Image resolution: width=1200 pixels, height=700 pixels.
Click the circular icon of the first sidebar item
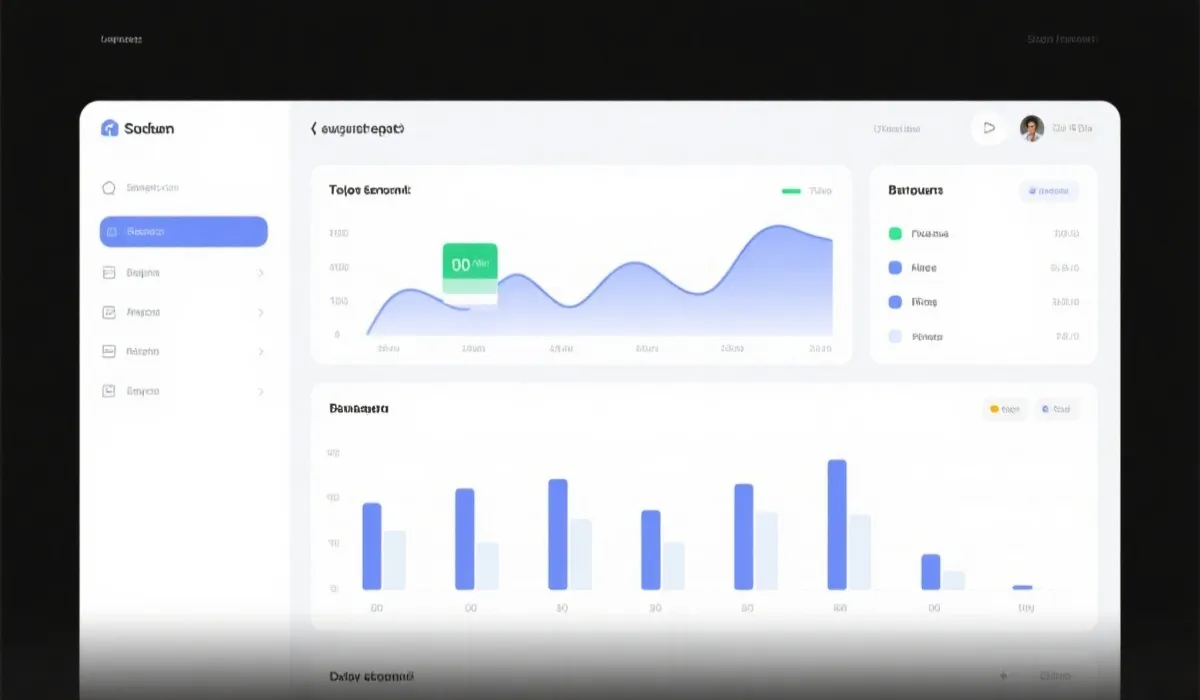(x=109, y=188)
